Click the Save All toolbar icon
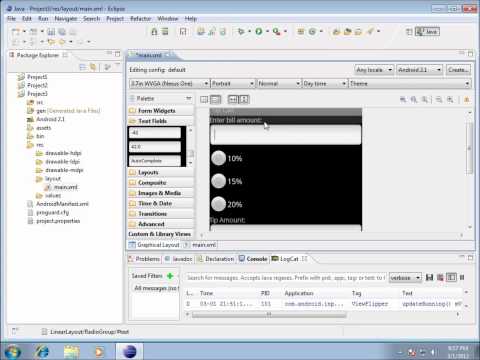The width and height of the screenshot is (480, 360). [x=62, y=32]
